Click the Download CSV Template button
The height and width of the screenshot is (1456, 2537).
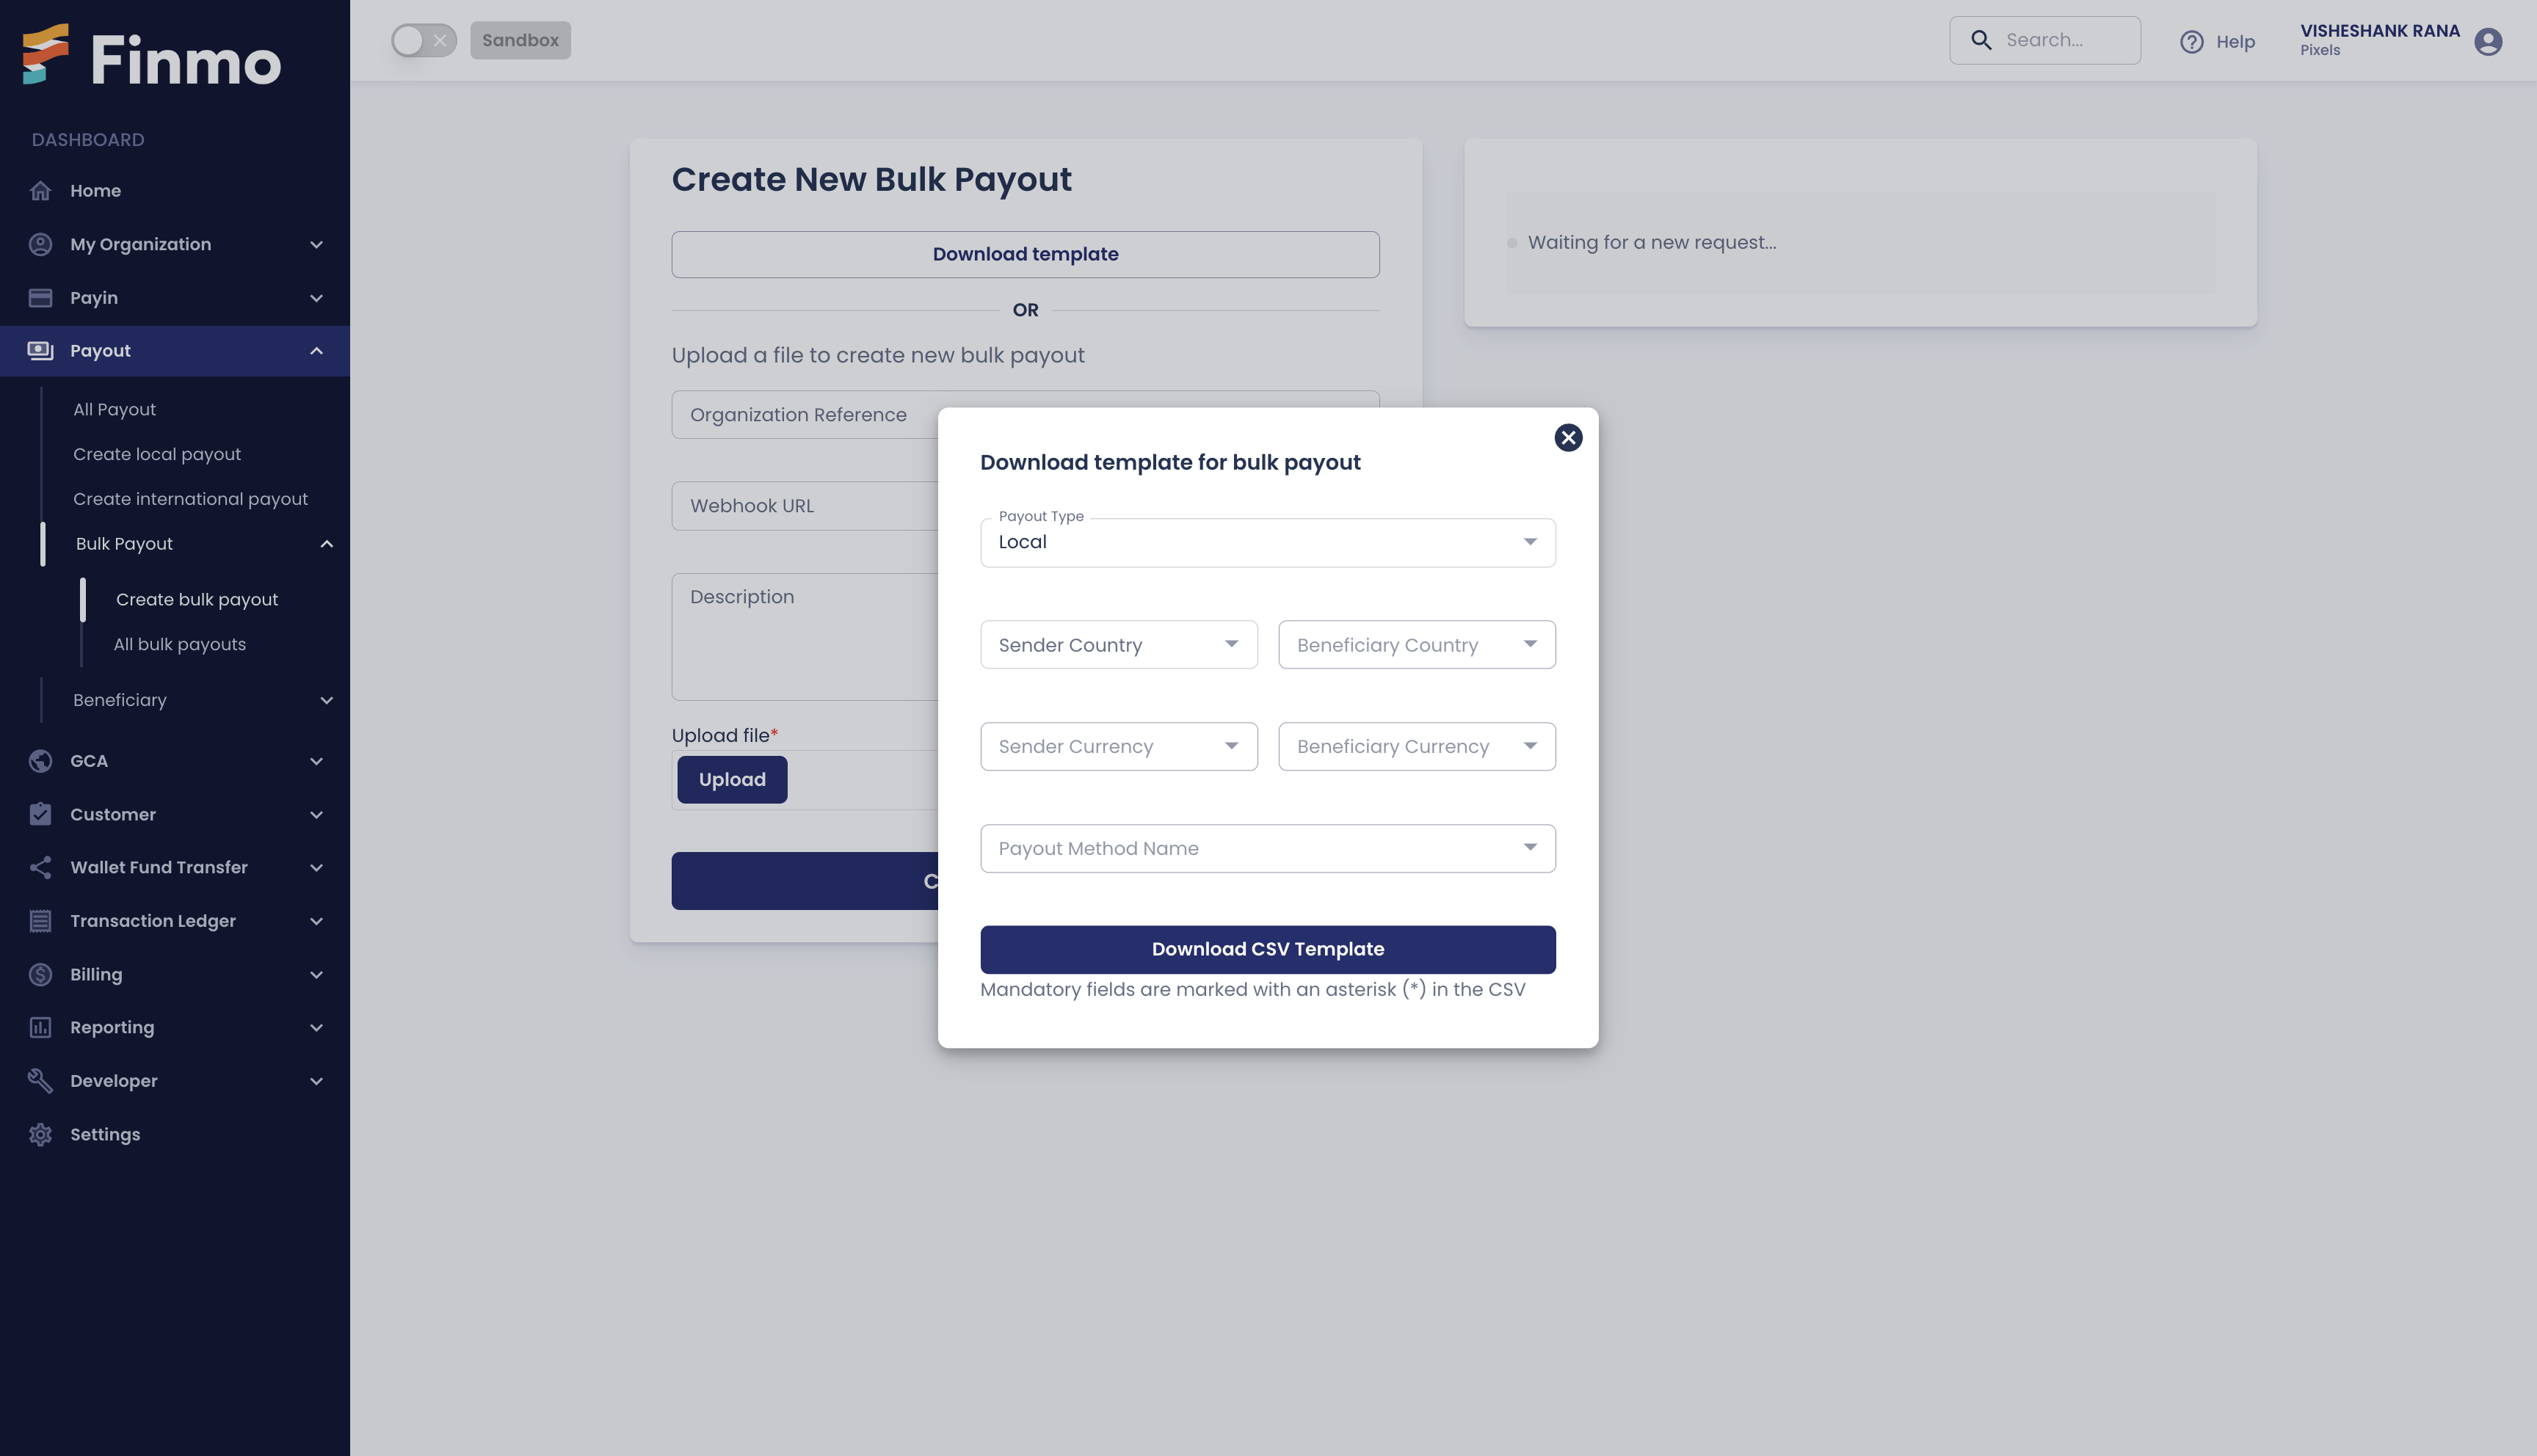1268,949
